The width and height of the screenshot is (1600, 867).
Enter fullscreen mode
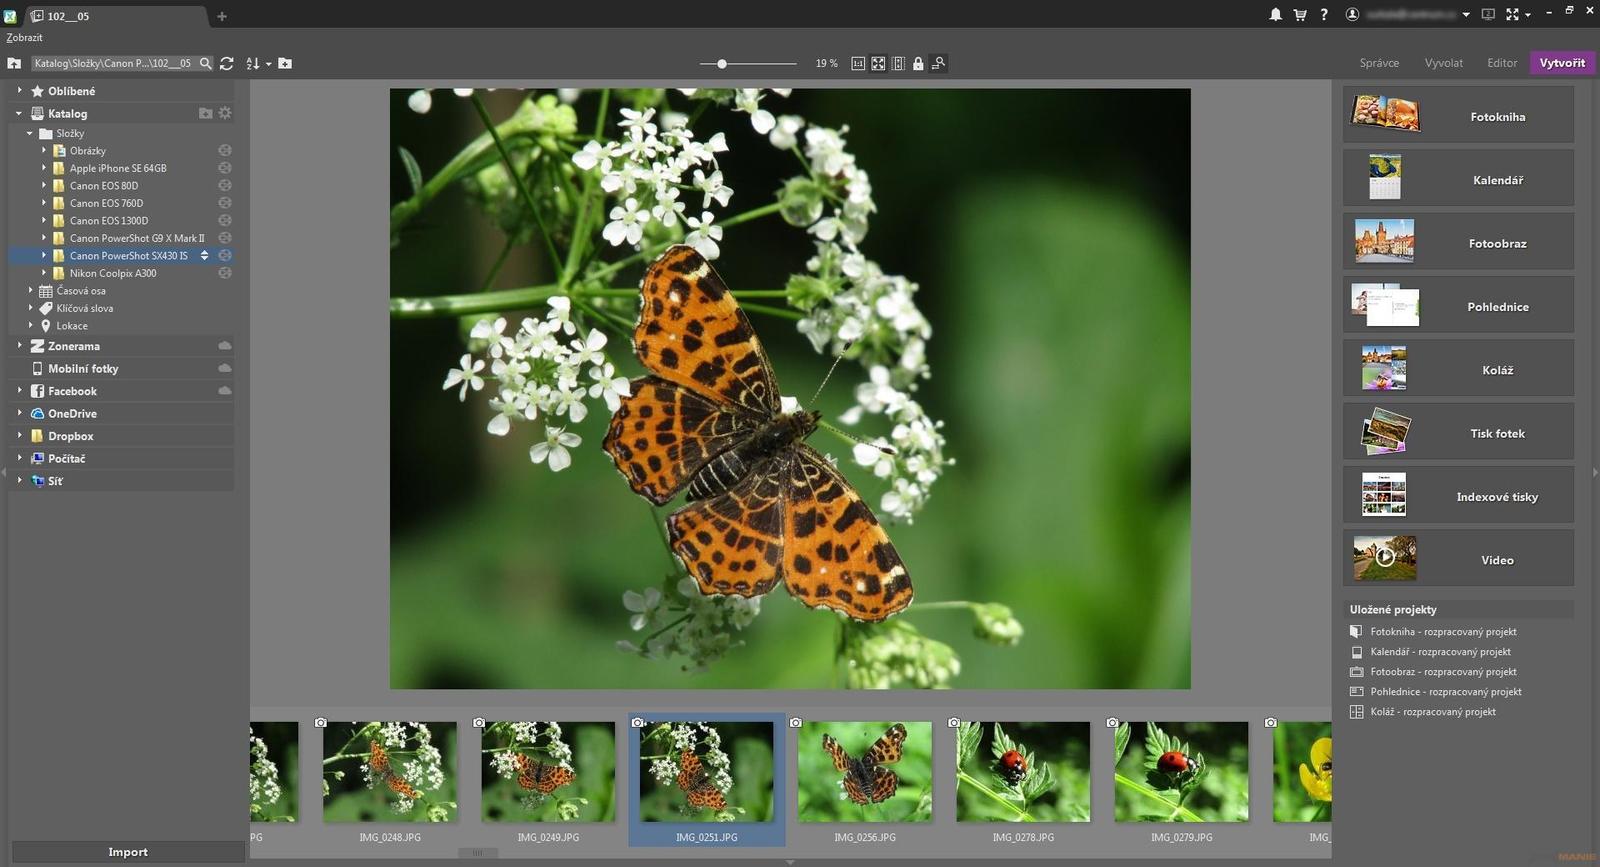coord(1512,14)
